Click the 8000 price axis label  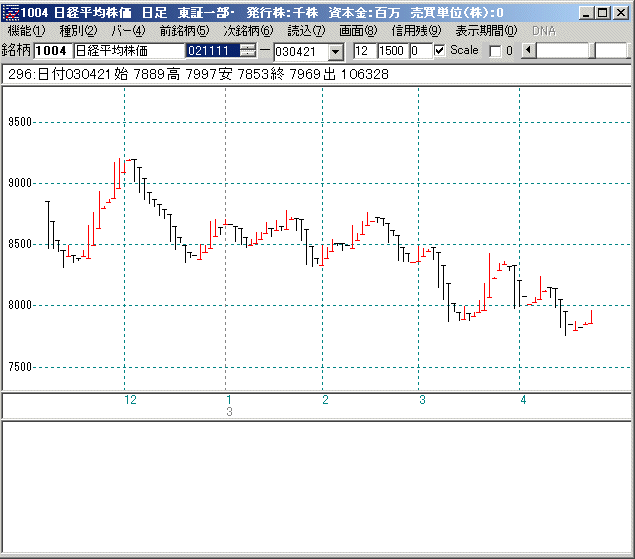pos(19,305)
